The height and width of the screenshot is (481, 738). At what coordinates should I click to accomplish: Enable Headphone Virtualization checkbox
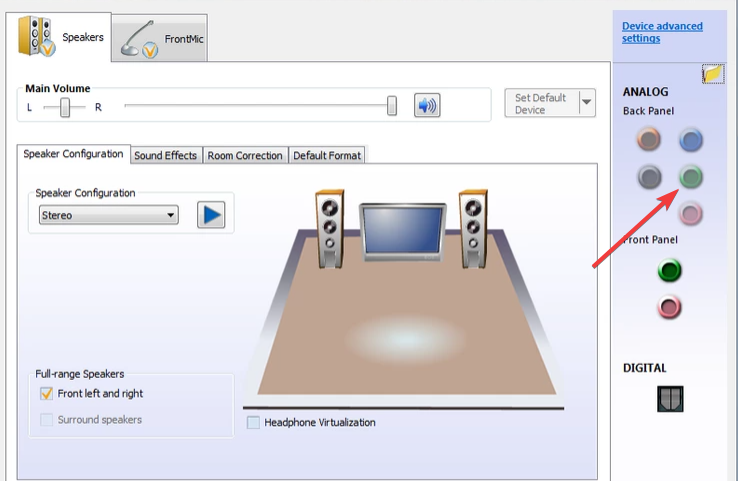[253, 422]
